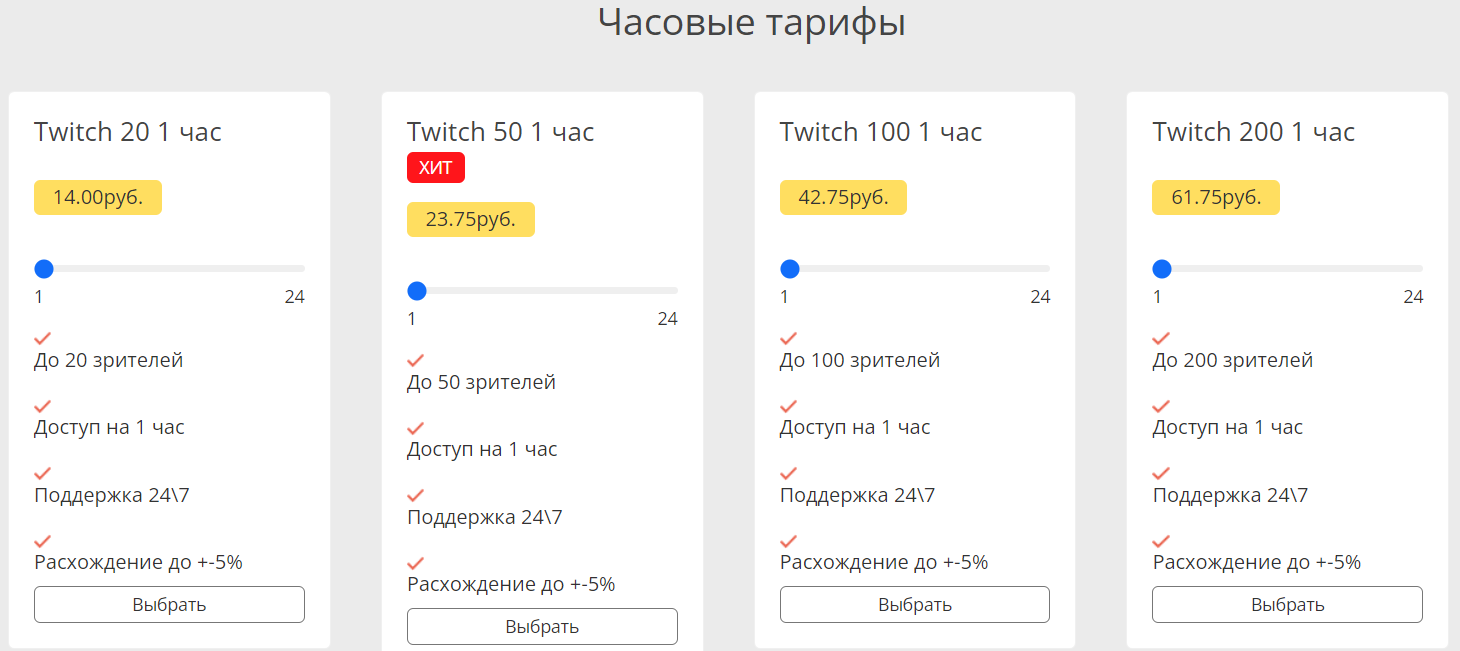Viewport: 1460px width, 651px height.
Task: Click checkmark icon above 'До 50 зрителей'
Action: [x=415, y=360]
